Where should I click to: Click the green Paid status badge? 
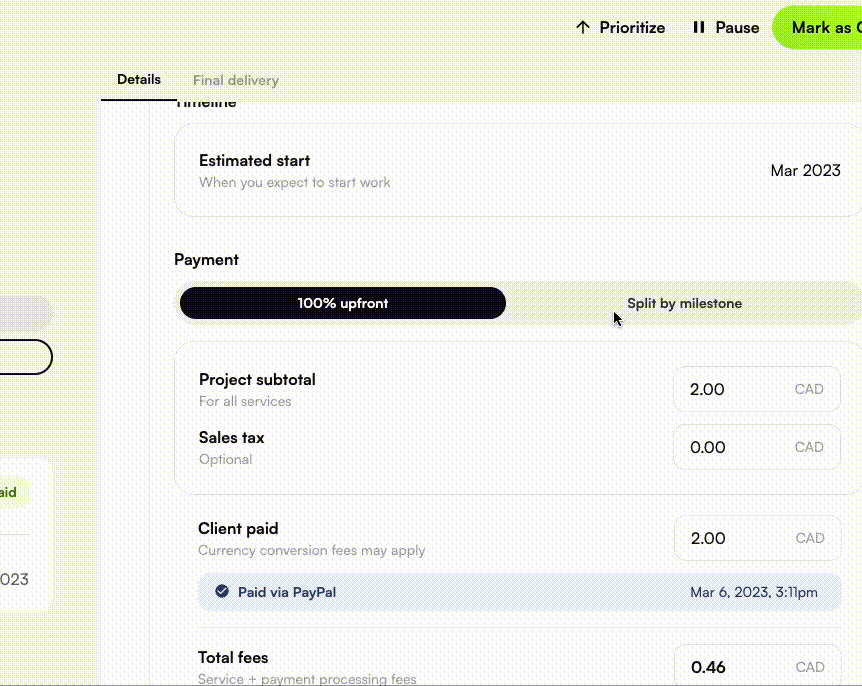click(x=12, y=492)
